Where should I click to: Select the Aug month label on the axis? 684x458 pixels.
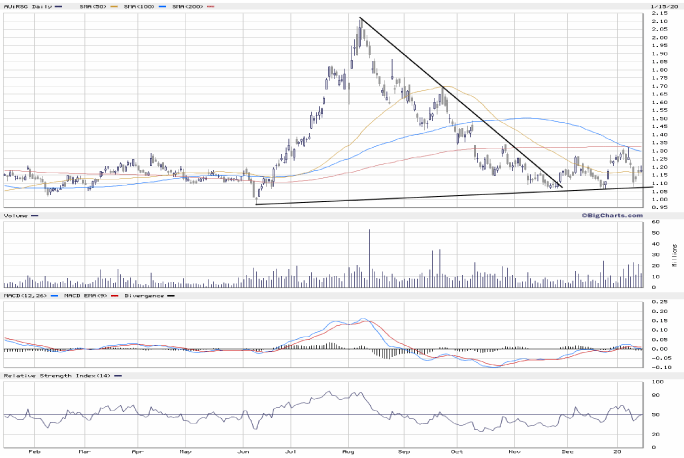(347, 453)
